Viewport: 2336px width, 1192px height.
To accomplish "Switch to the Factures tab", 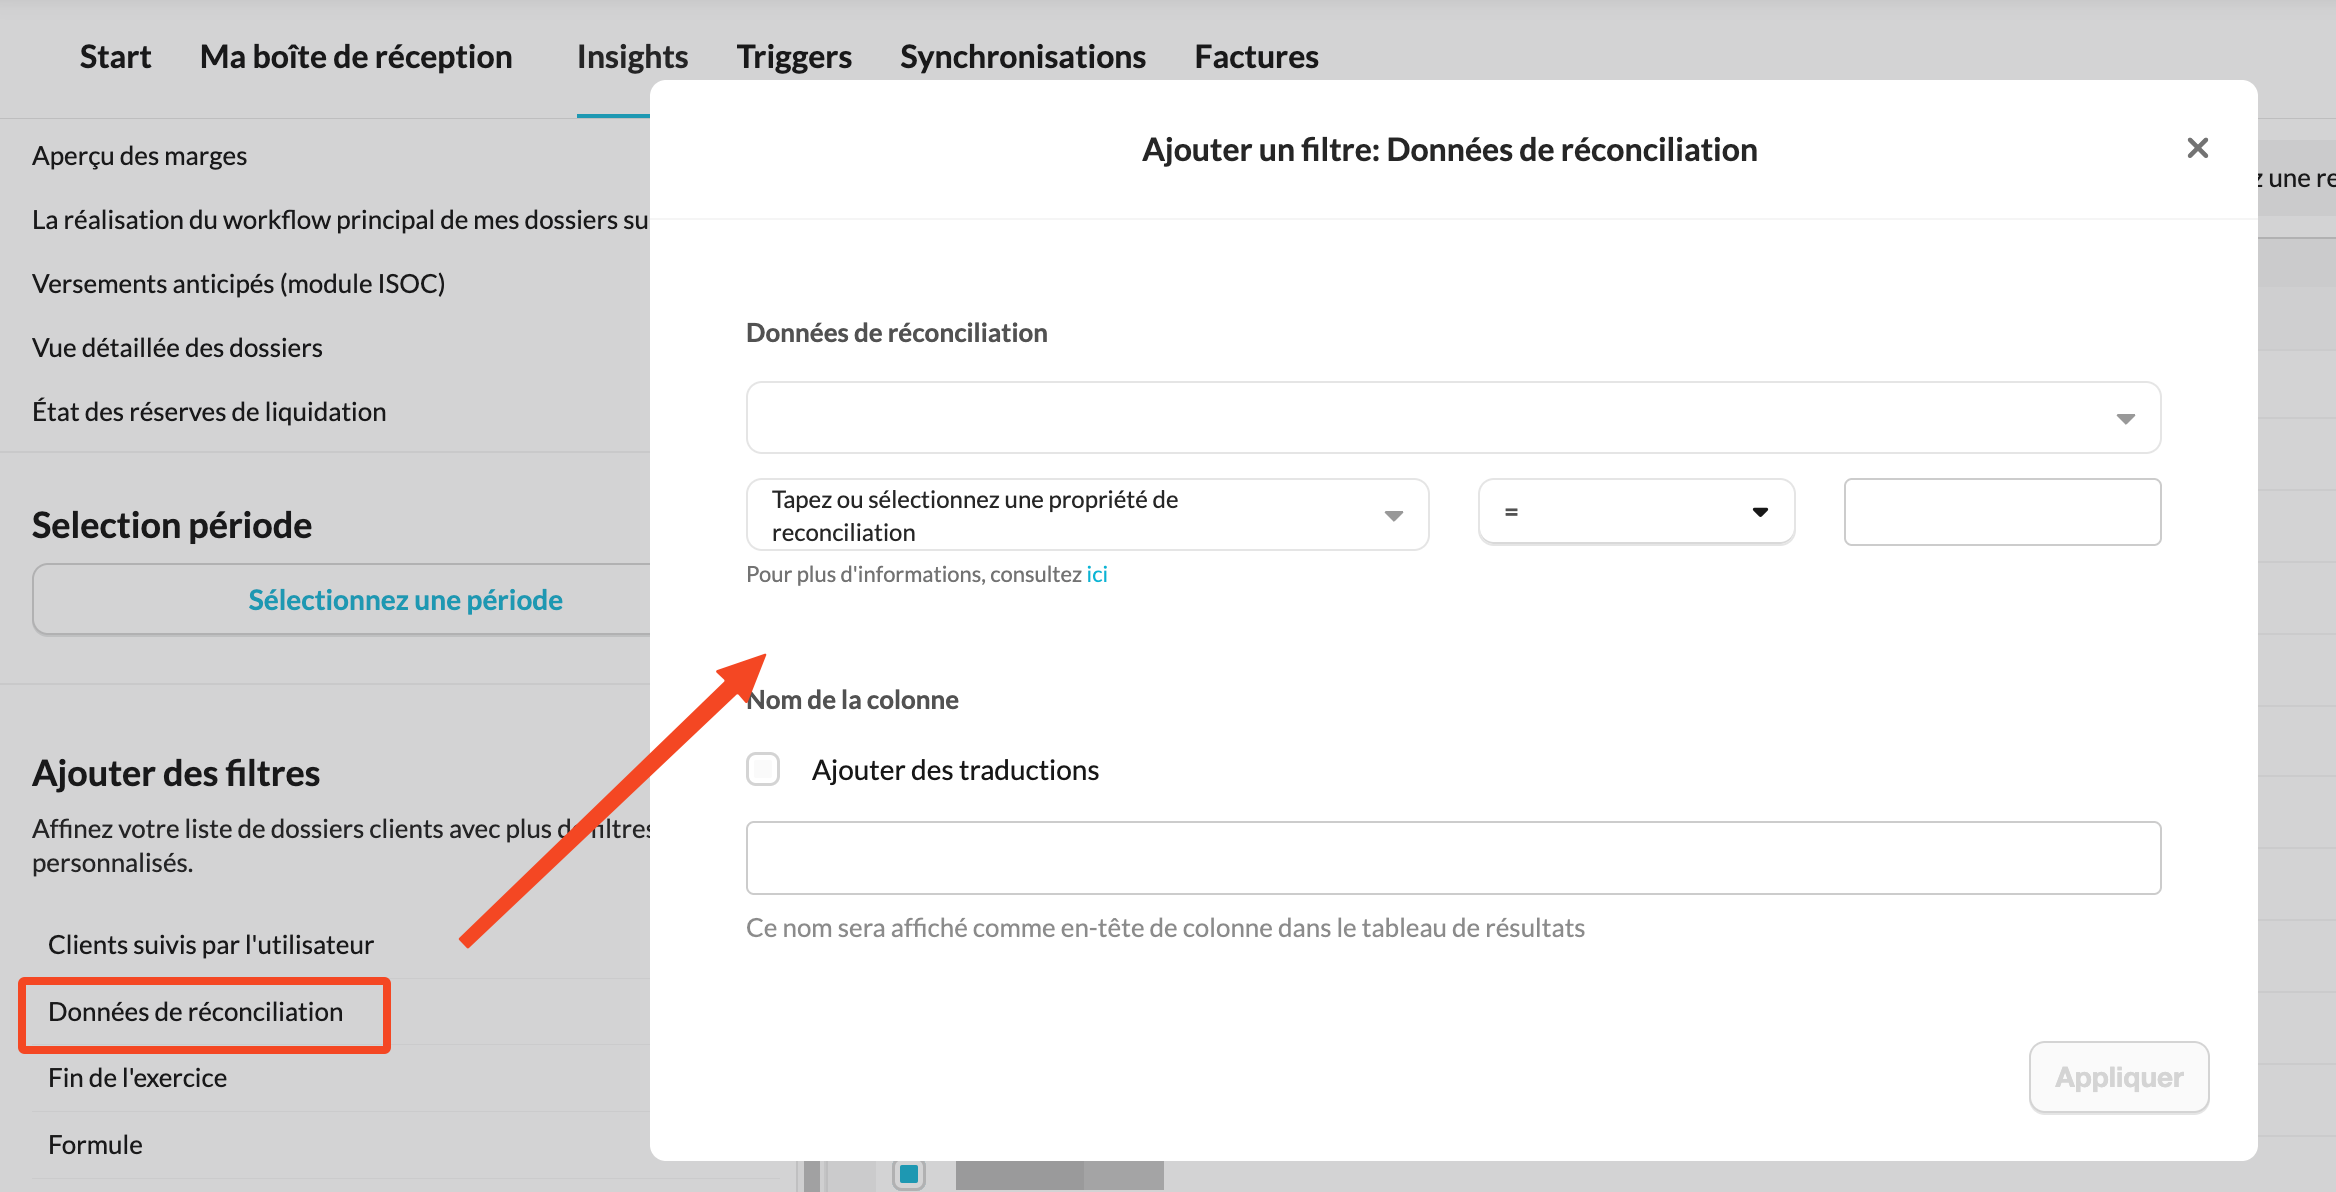I will 1256,57.
